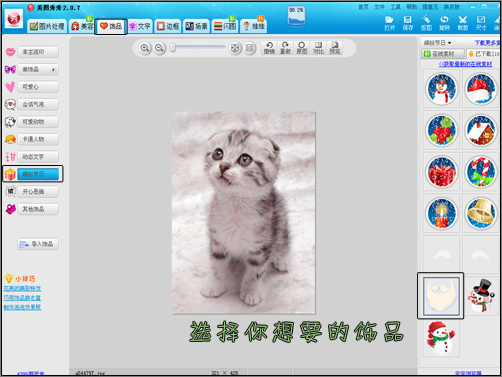Select the 其他饰品 other accessories category
Screen dimensions: 502x377
(x=38, y=209)
